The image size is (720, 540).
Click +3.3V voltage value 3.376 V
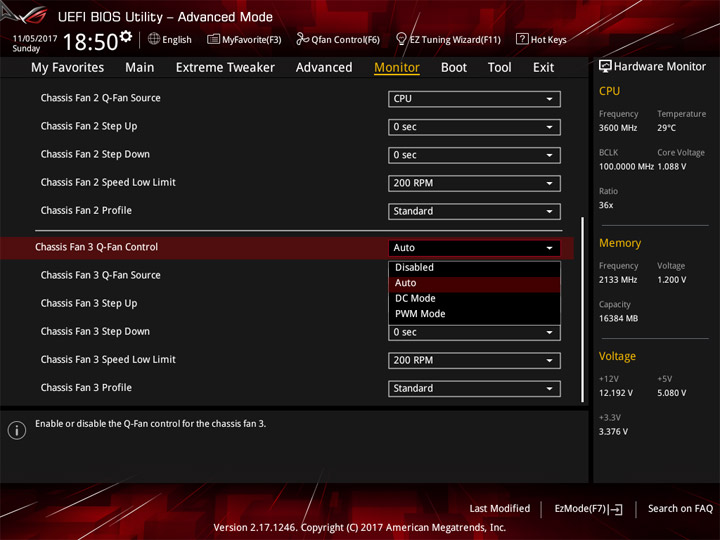point(613,432)
